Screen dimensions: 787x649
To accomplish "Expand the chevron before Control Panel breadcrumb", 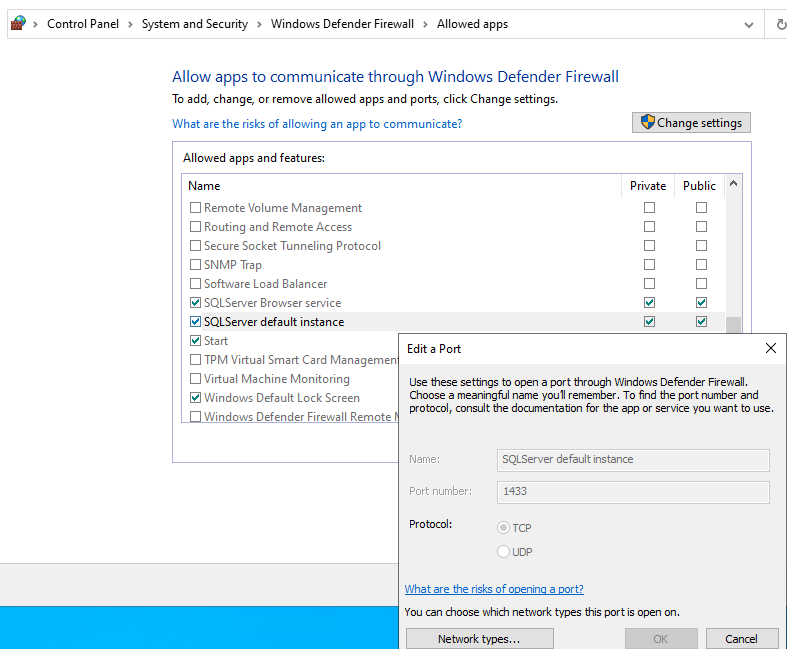I will click(35, 24).
